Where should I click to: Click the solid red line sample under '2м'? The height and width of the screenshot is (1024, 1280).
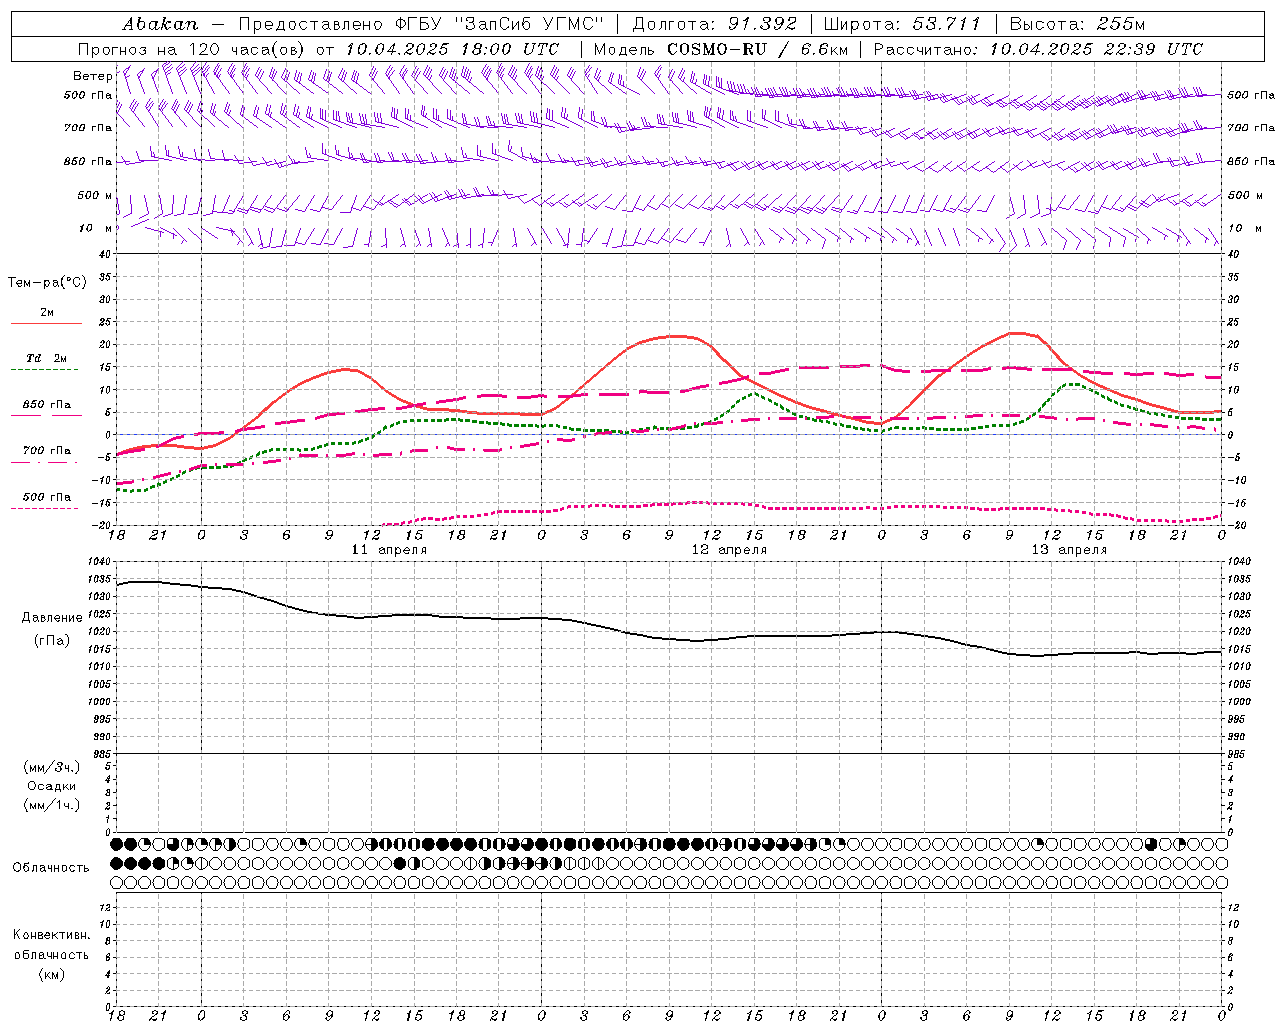pyautogui.click(x=46, y=324)
